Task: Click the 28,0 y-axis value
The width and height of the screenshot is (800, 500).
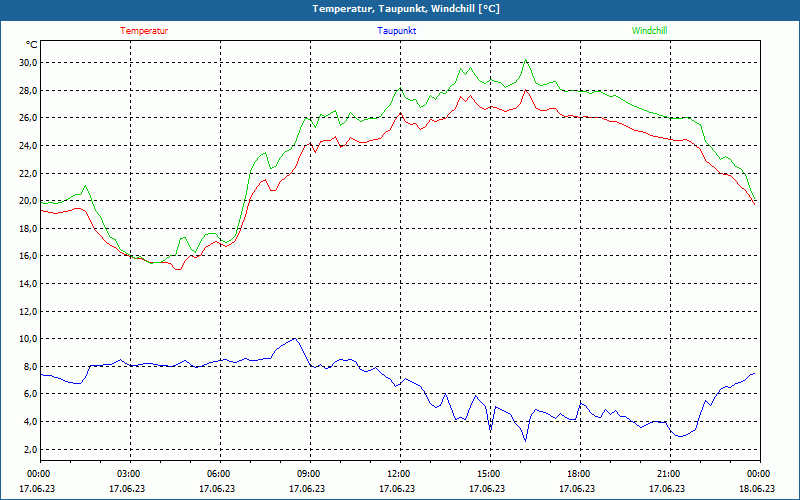Action: click(x=28, y=90)
